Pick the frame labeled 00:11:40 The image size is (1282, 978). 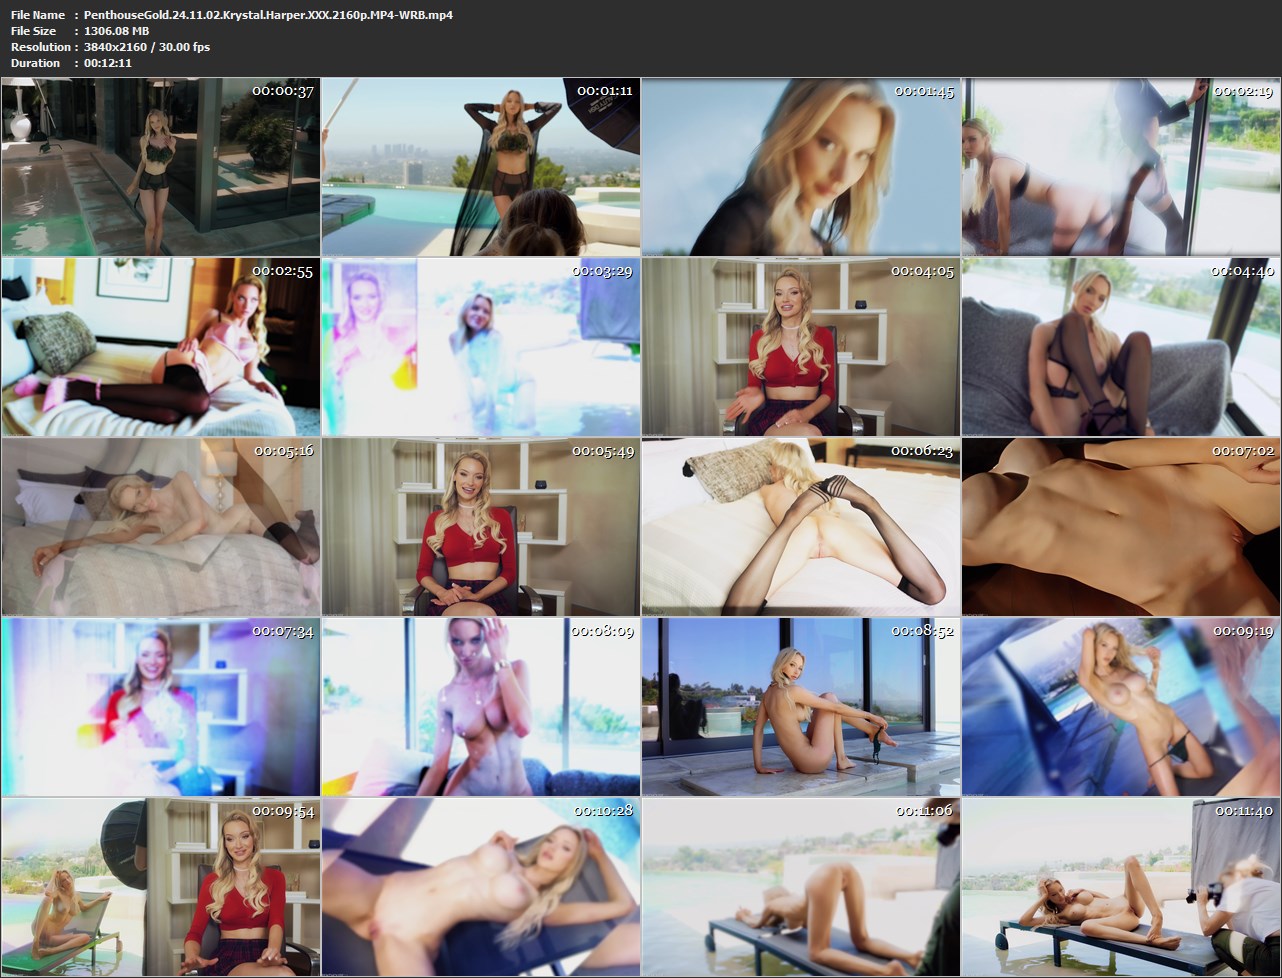coord(1121,887)
